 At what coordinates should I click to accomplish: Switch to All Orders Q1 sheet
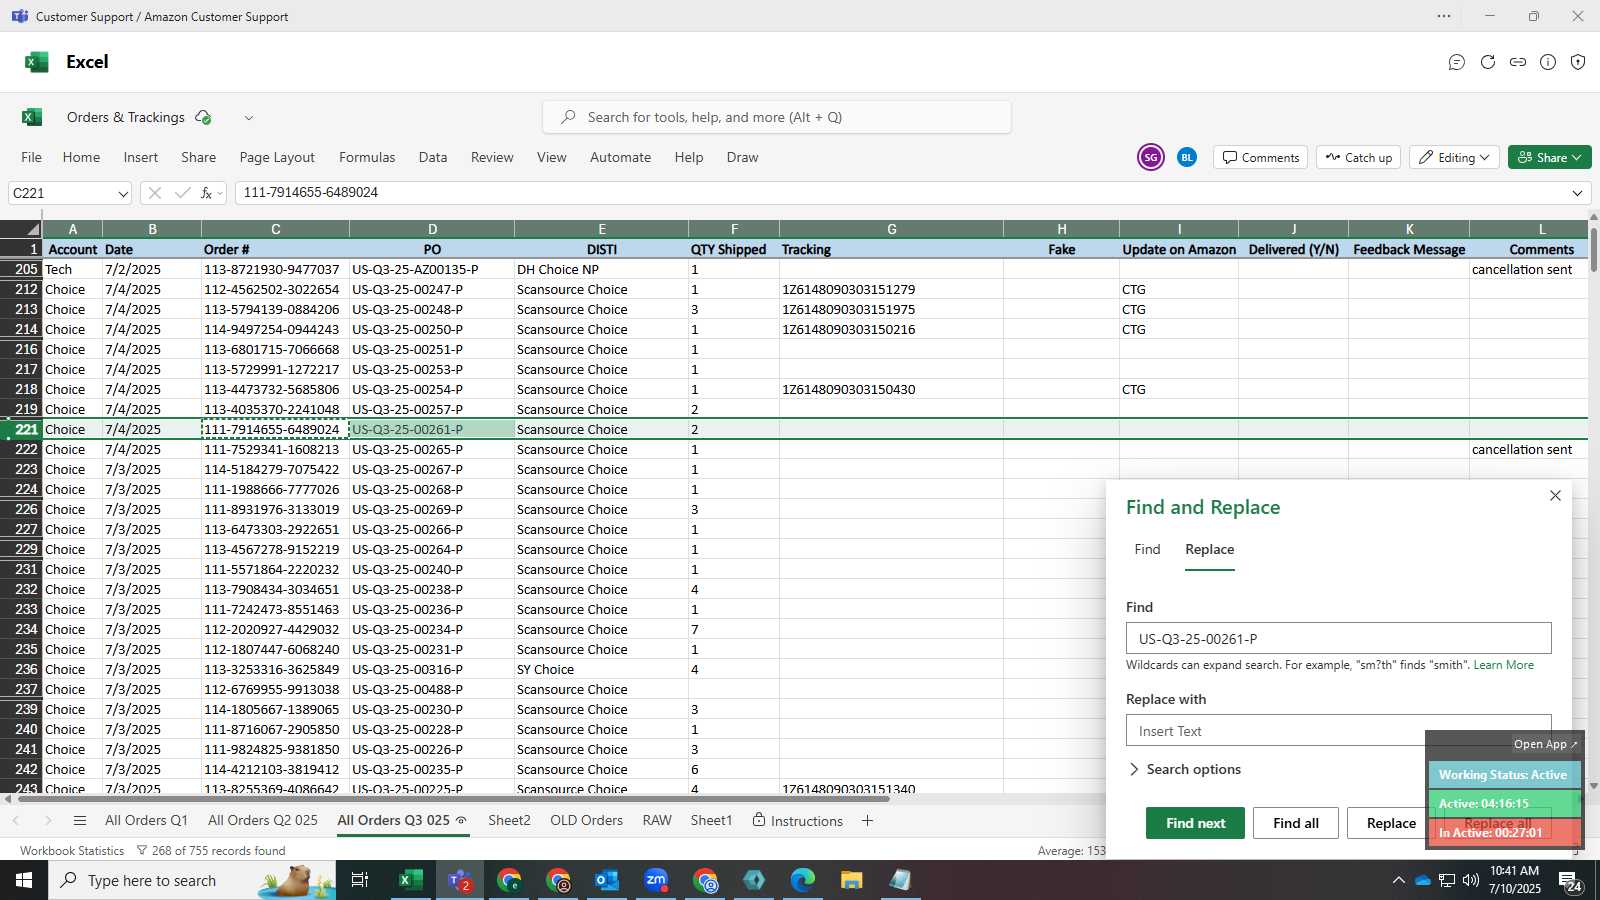point(146,821)
